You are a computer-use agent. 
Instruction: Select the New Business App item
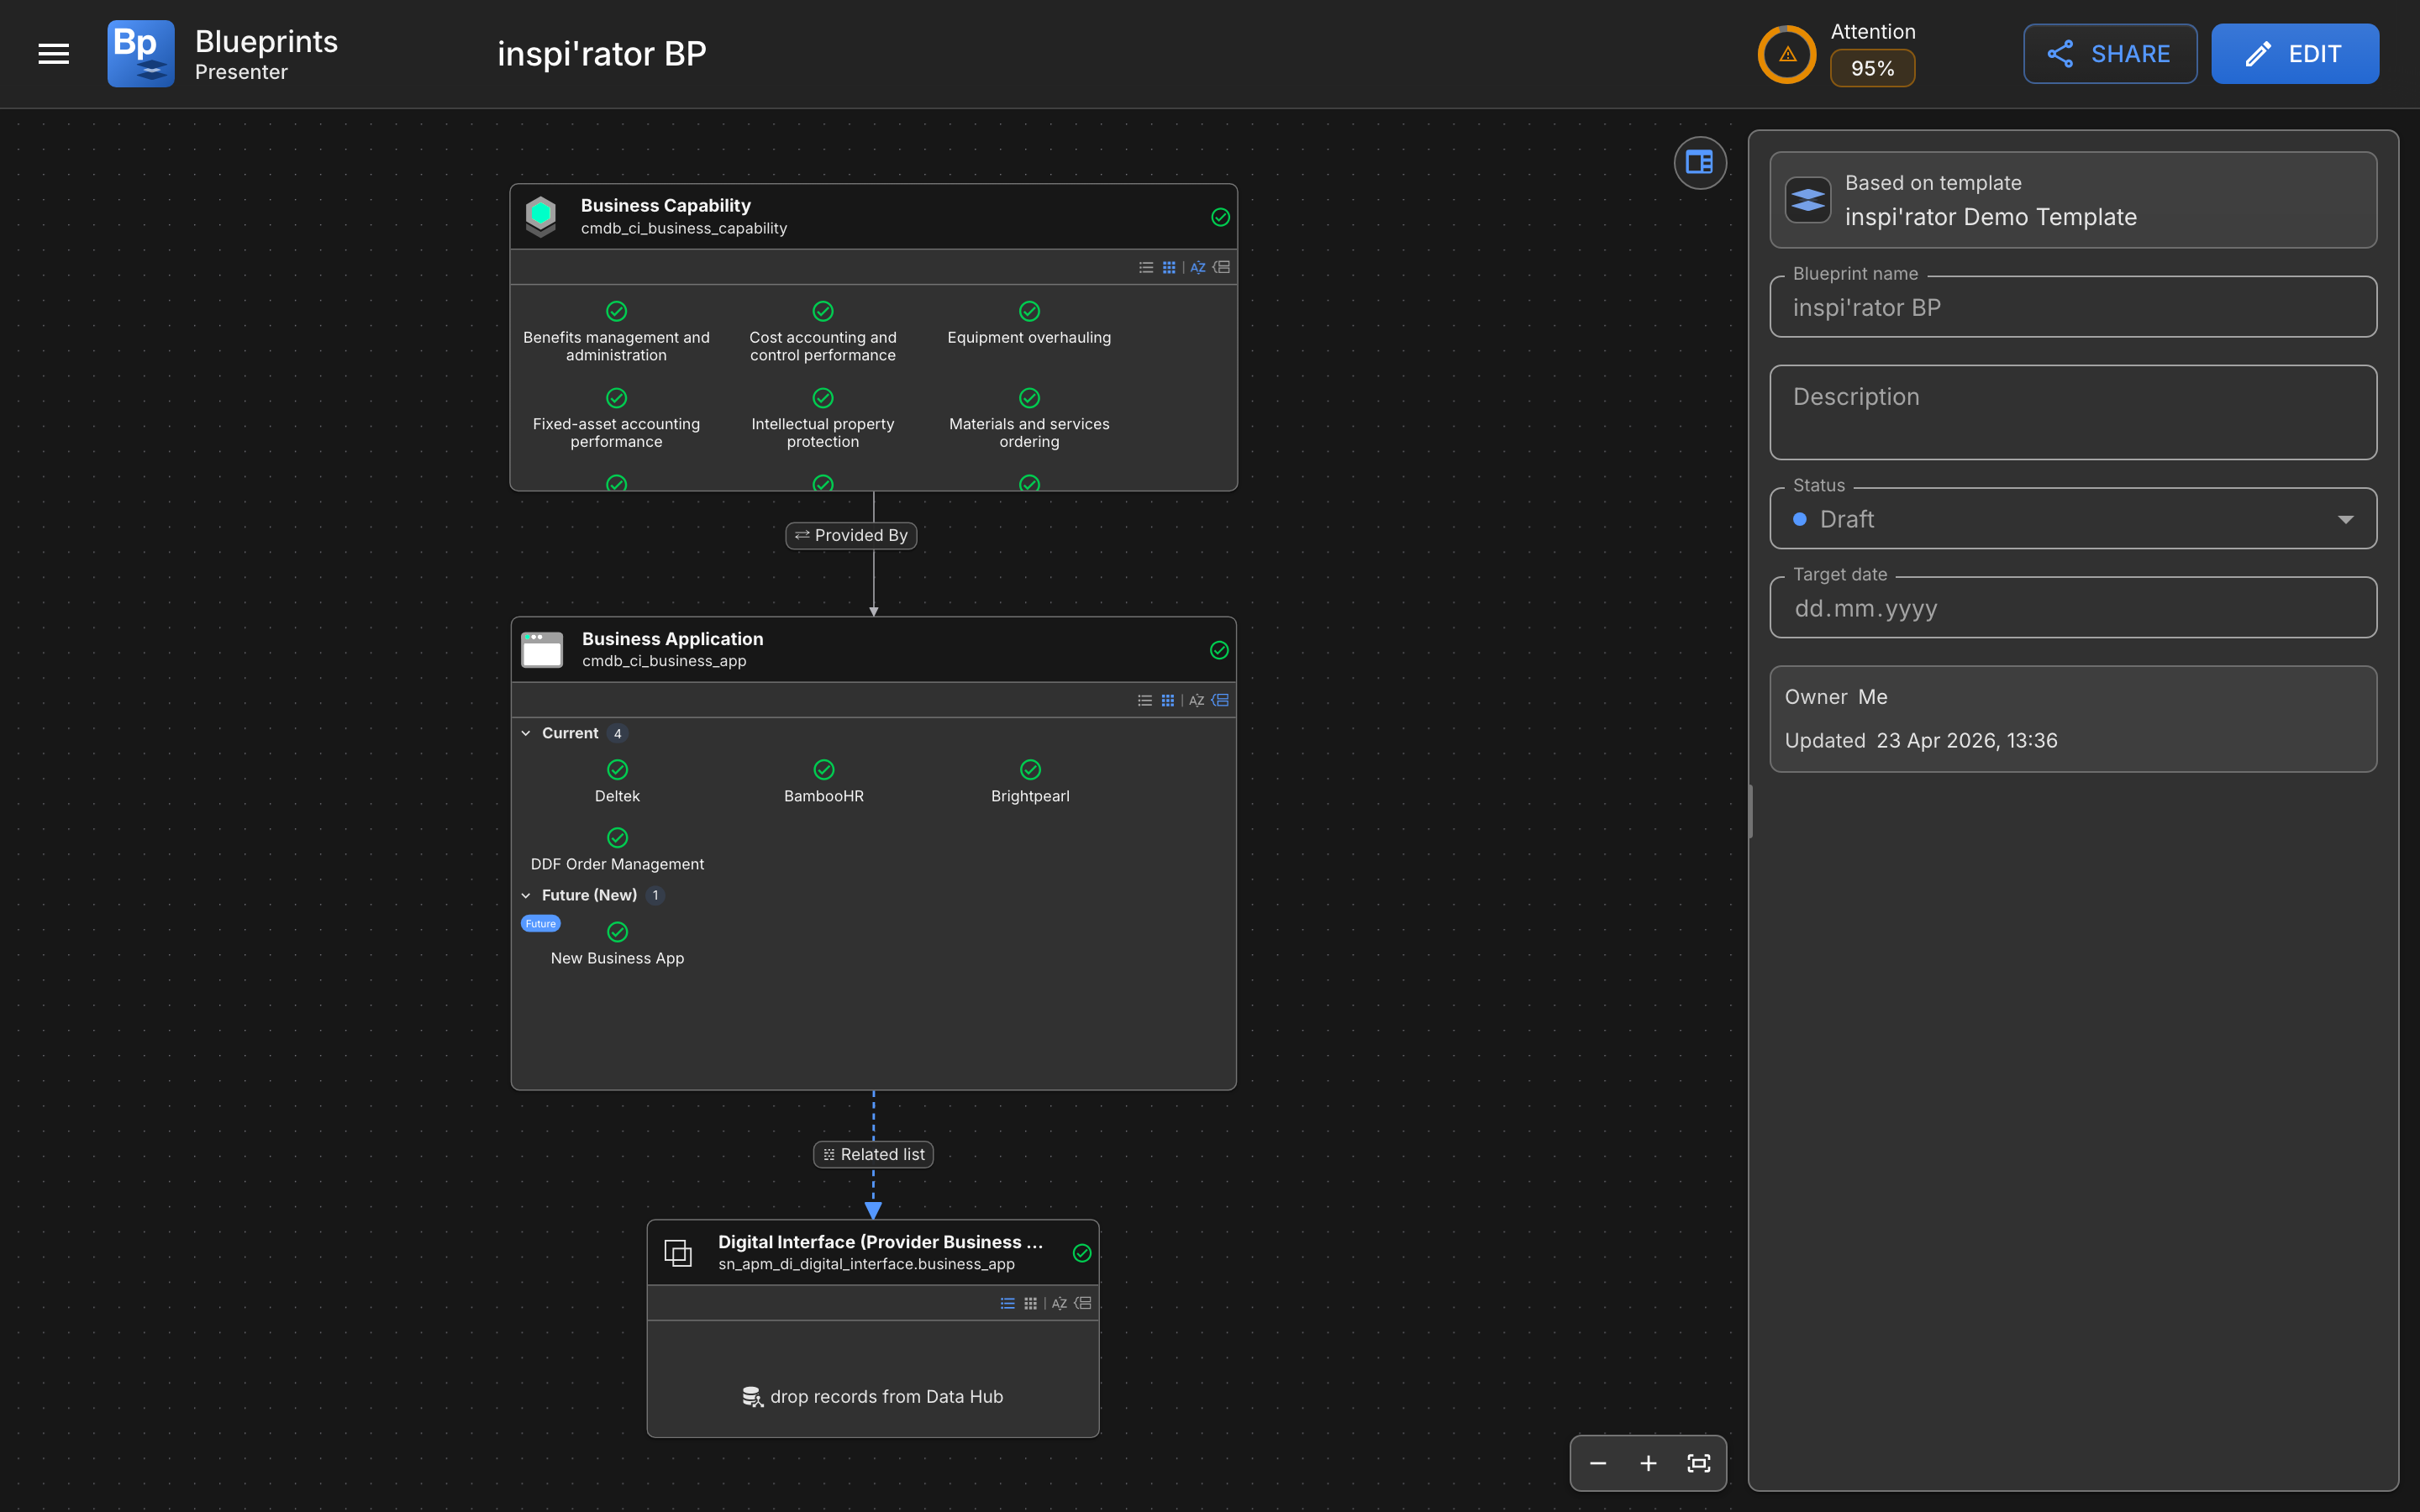click(x=617, y=944)
